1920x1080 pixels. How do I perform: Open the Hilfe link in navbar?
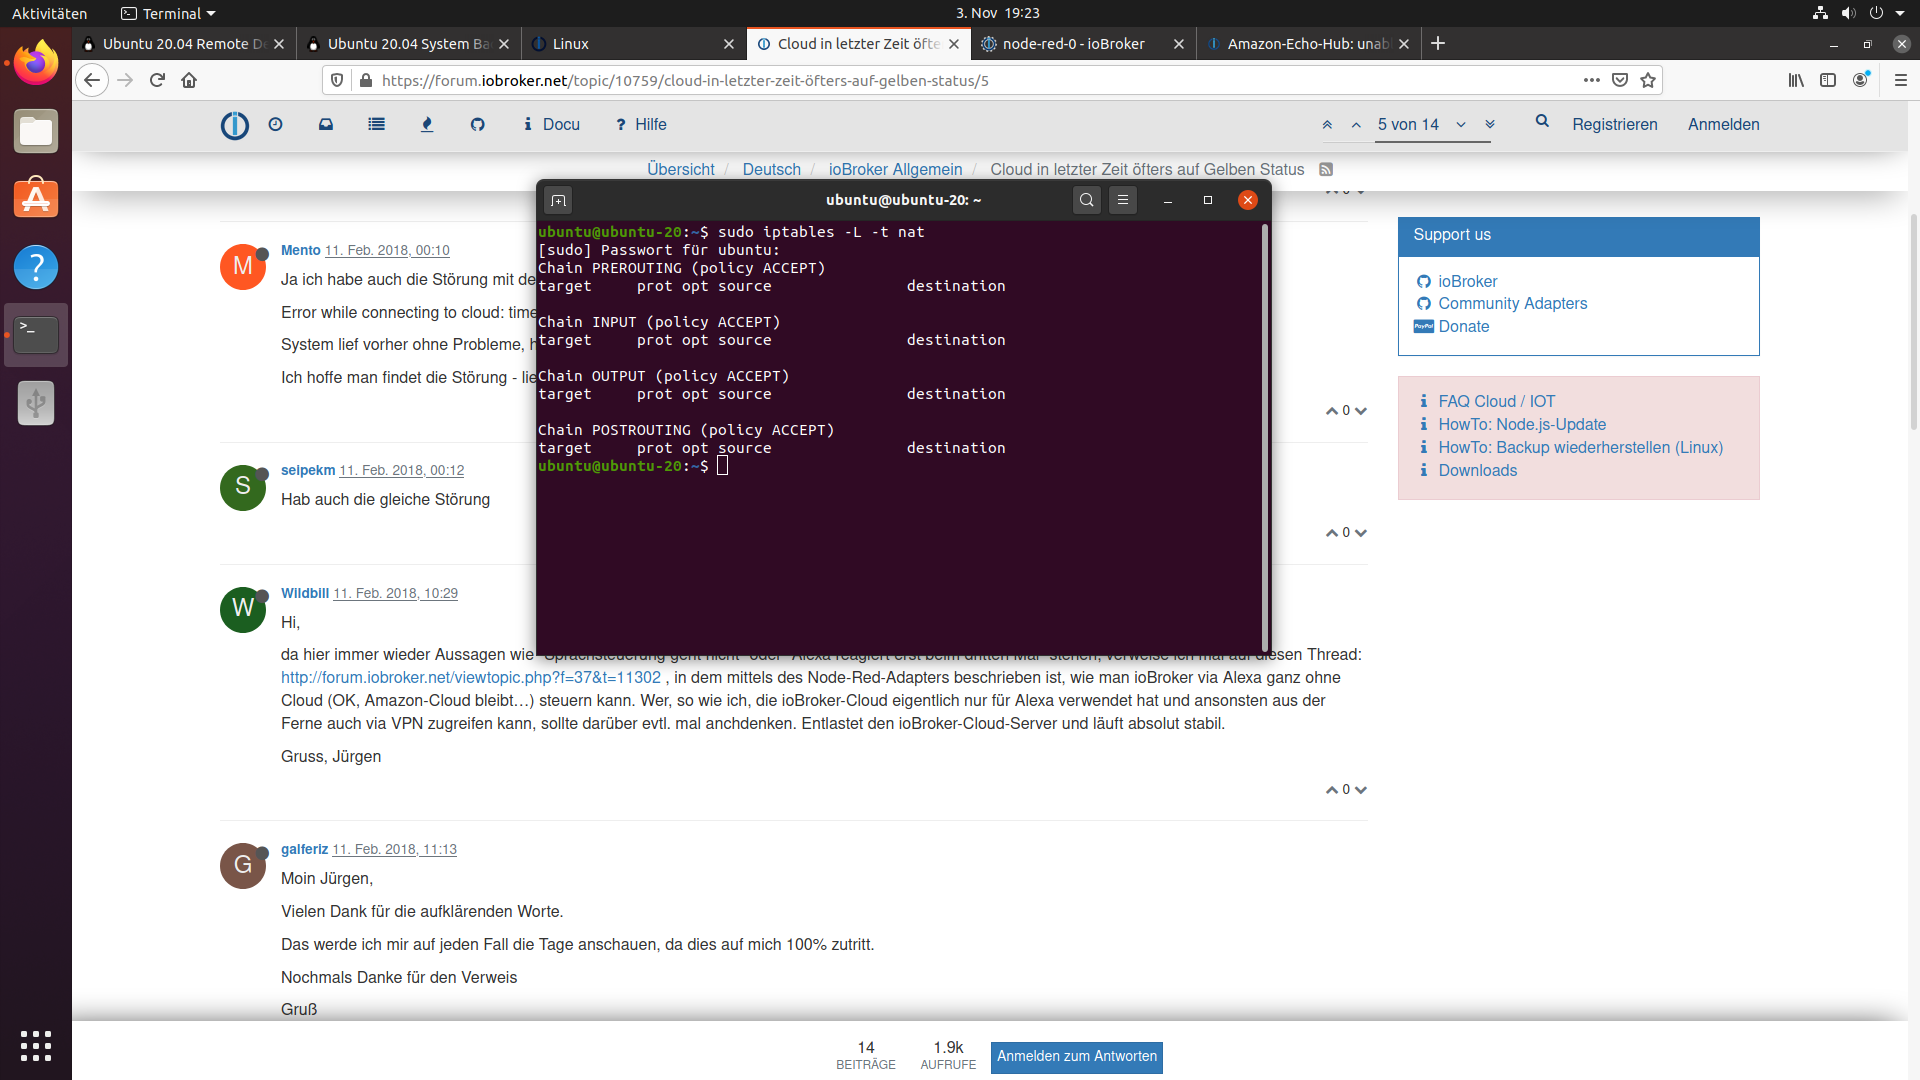[641, 124]
